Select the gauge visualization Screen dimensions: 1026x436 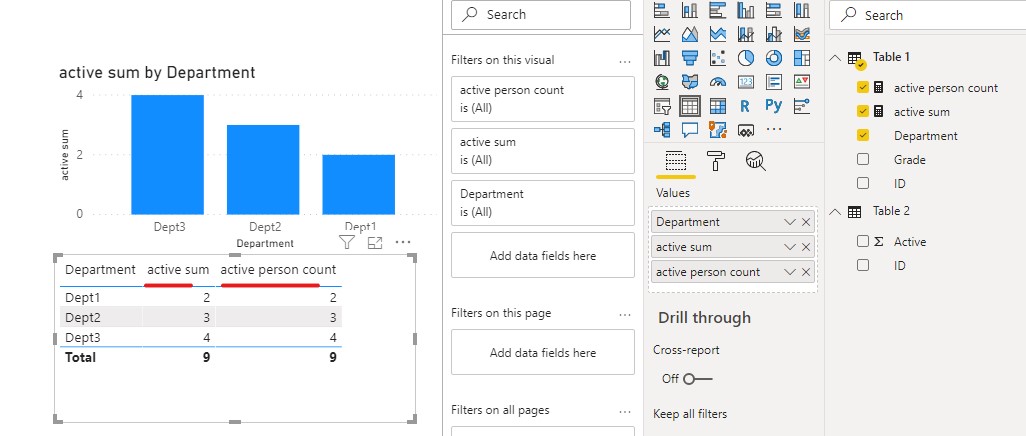[x=718, y=82]
